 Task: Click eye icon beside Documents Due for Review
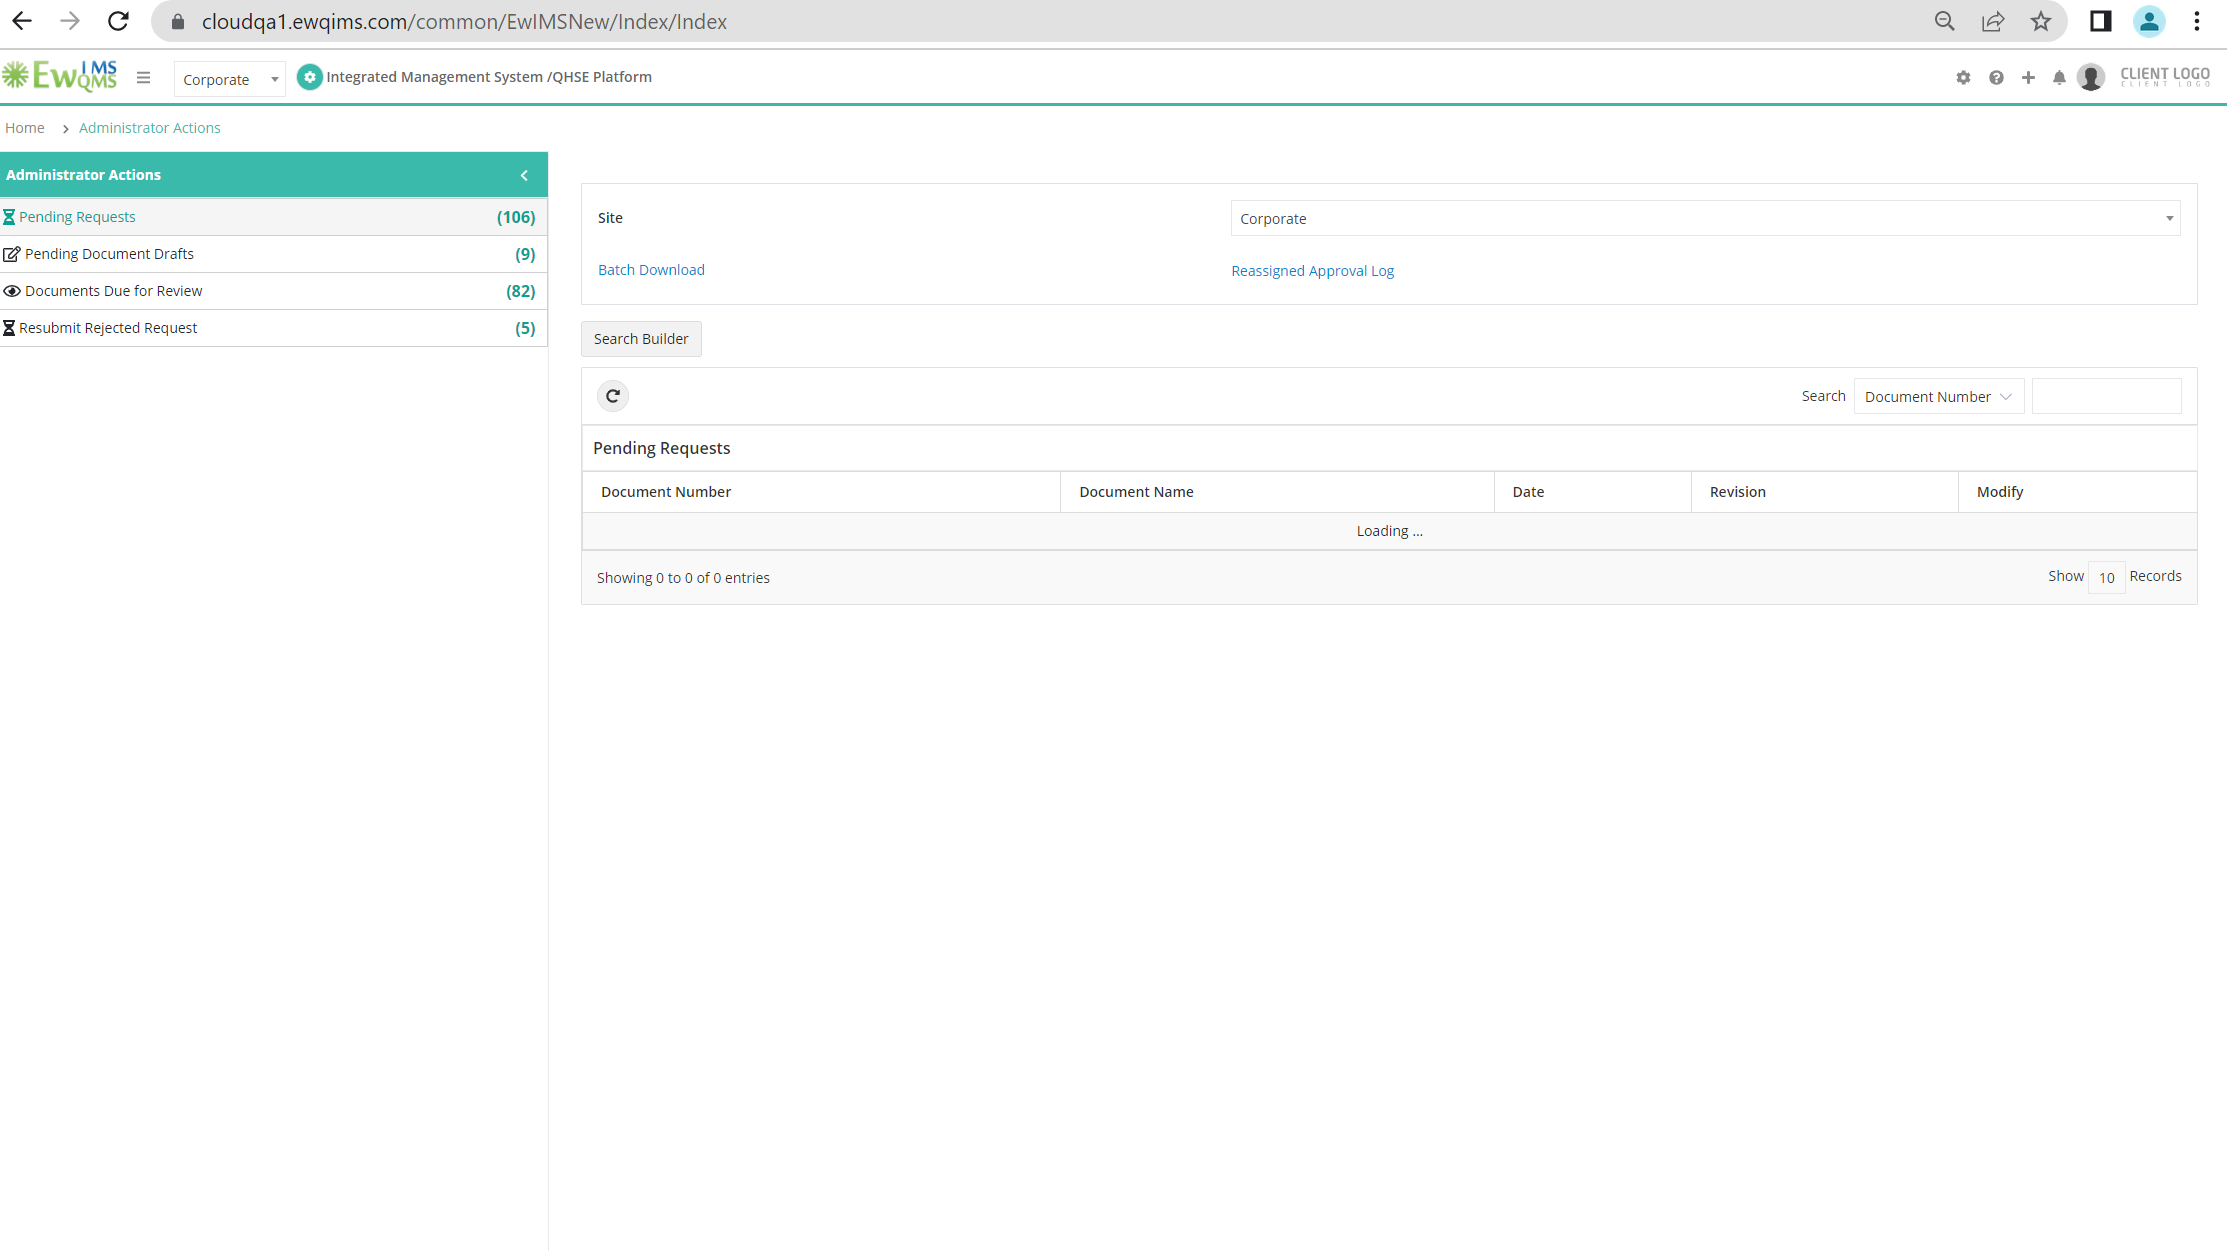click(12, 291)
